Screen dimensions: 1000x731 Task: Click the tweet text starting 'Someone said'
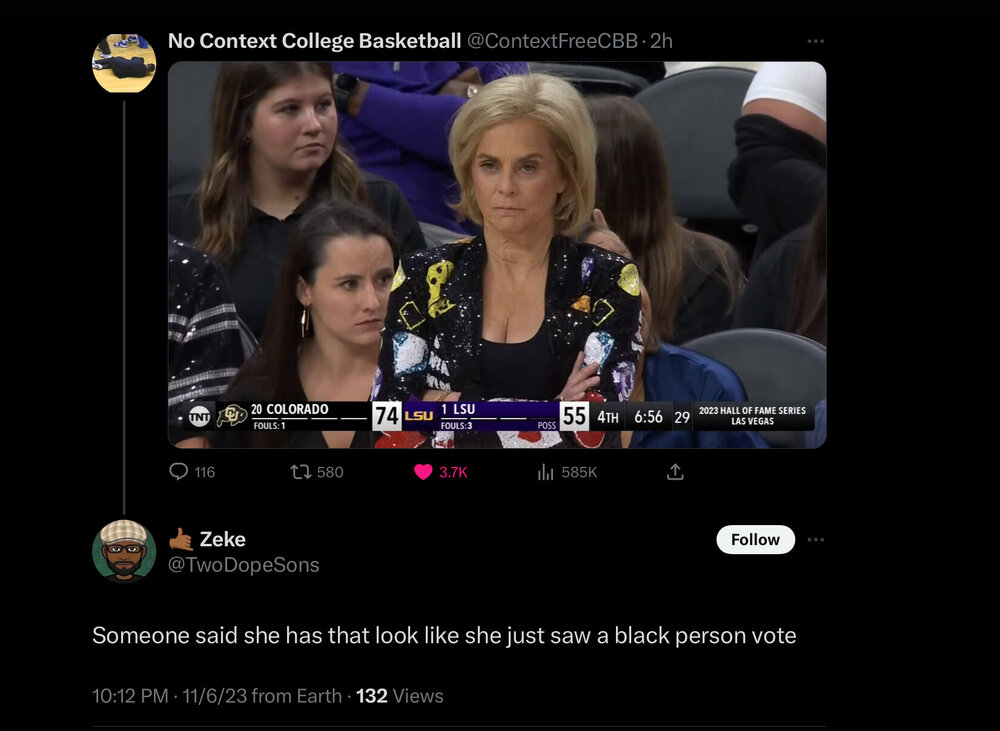tap(444, 636)
